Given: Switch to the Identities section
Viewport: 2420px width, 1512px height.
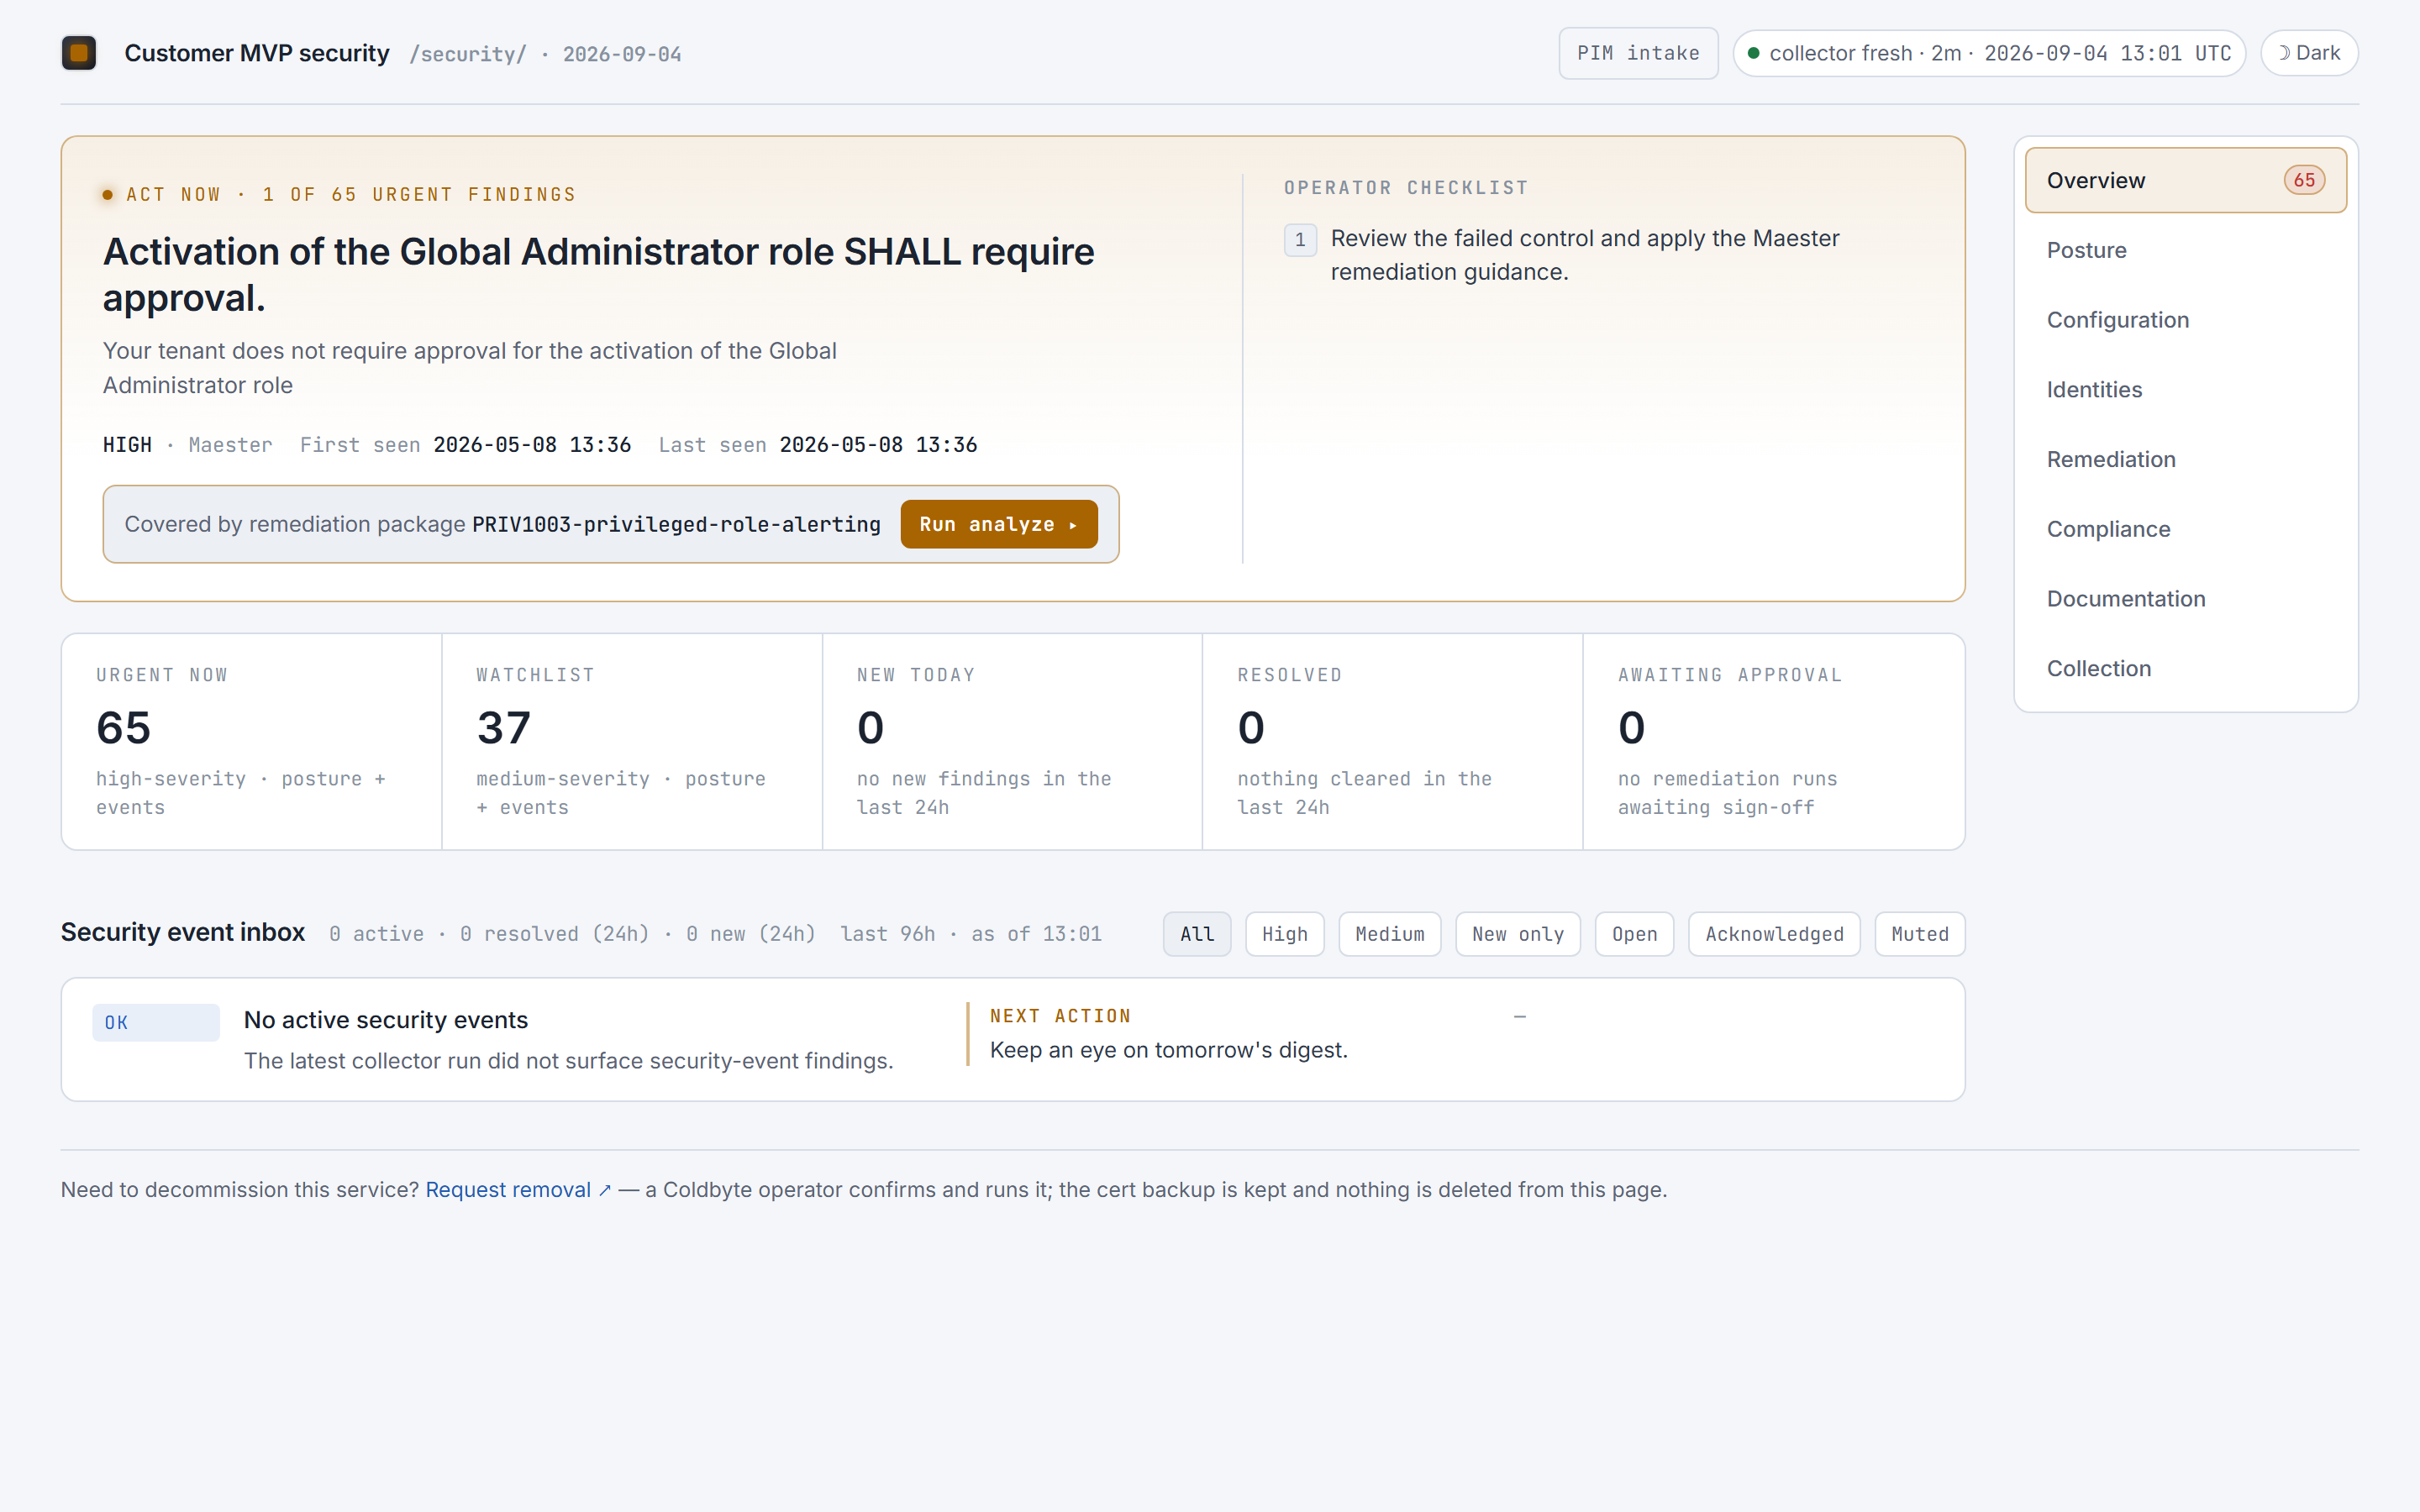Looking at the screenshot, I should (2186, 390).
